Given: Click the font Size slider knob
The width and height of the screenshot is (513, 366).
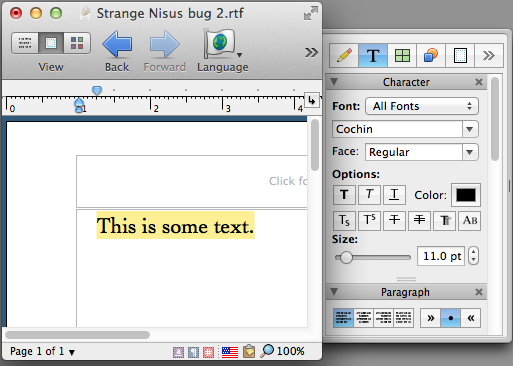Looking at the screenshot, I should (346, 257).
